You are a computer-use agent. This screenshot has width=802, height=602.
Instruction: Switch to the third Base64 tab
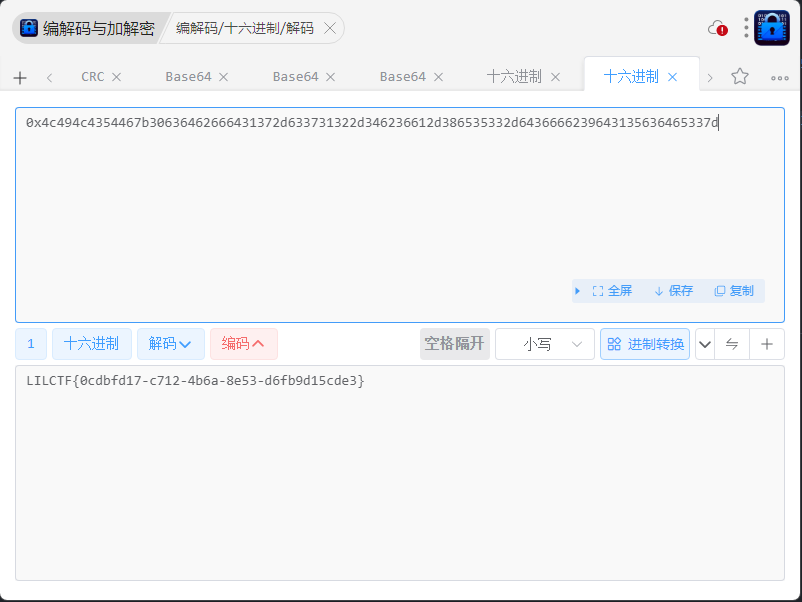pos(403,77)
